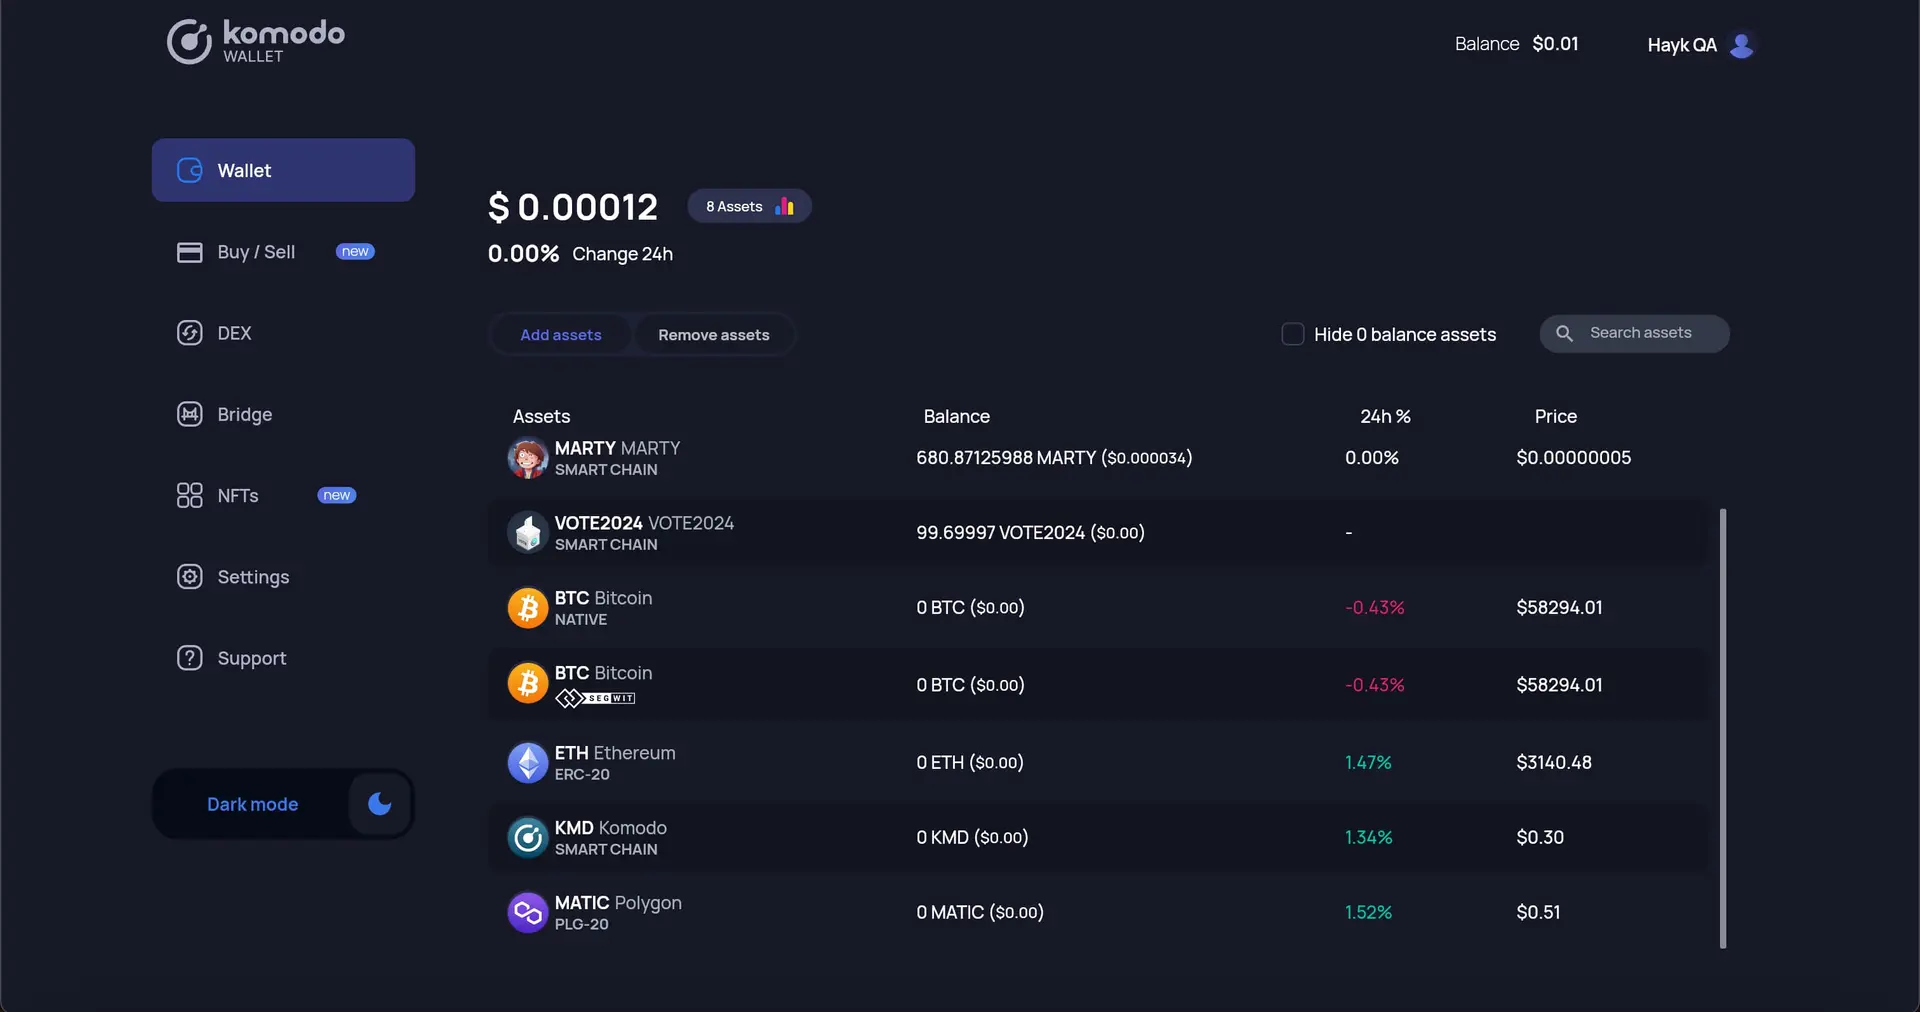
Task: Click the Remove assets button
Action: click(x=713, y=334)
